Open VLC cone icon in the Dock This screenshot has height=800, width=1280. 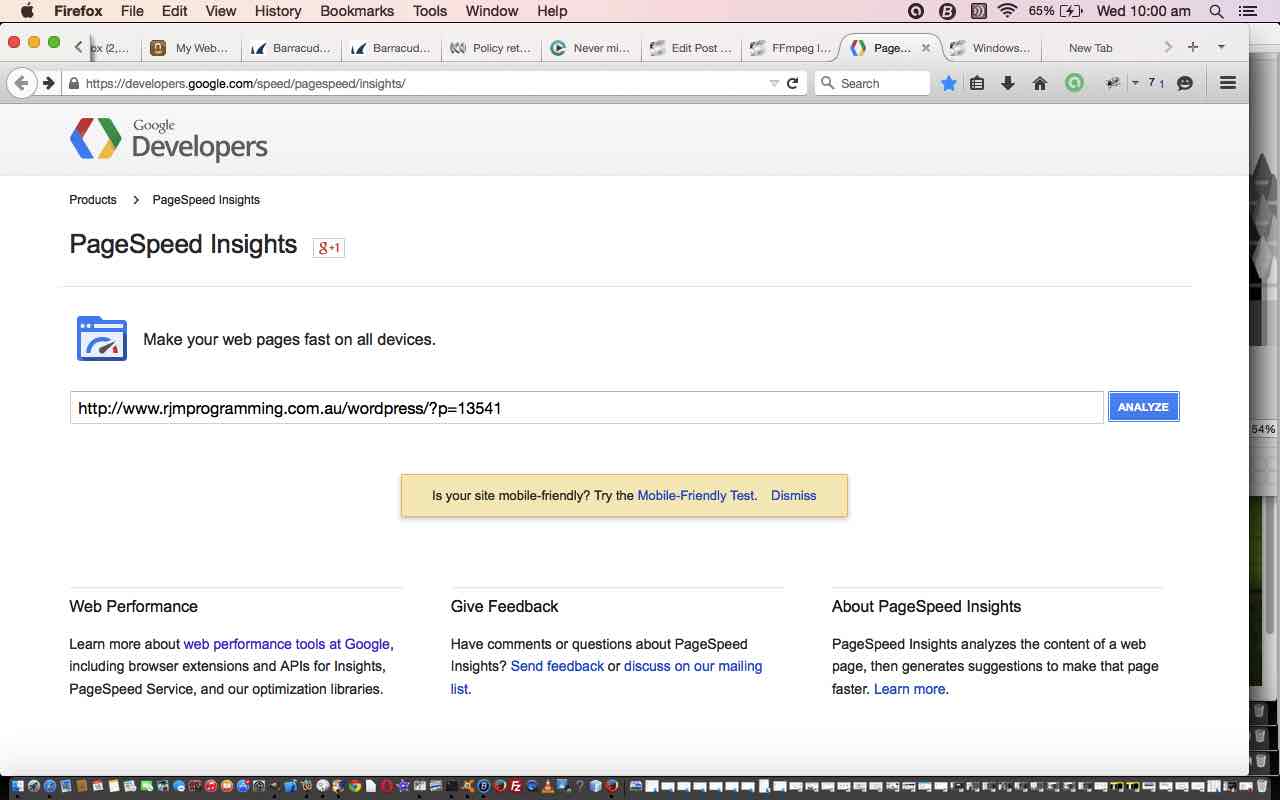548,786
